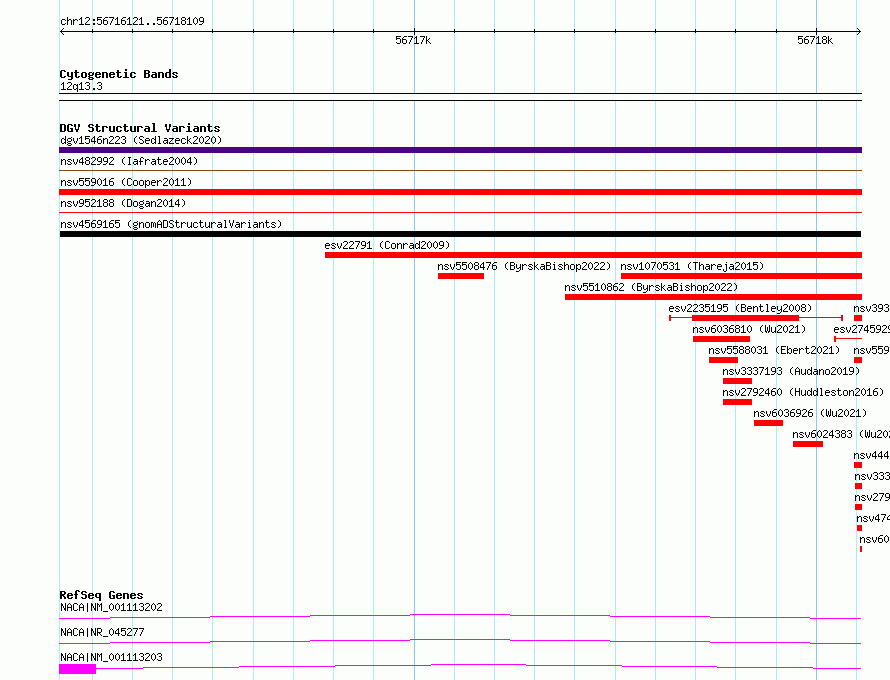Select the 12q13.3 band label

click(x=81, y=86)
